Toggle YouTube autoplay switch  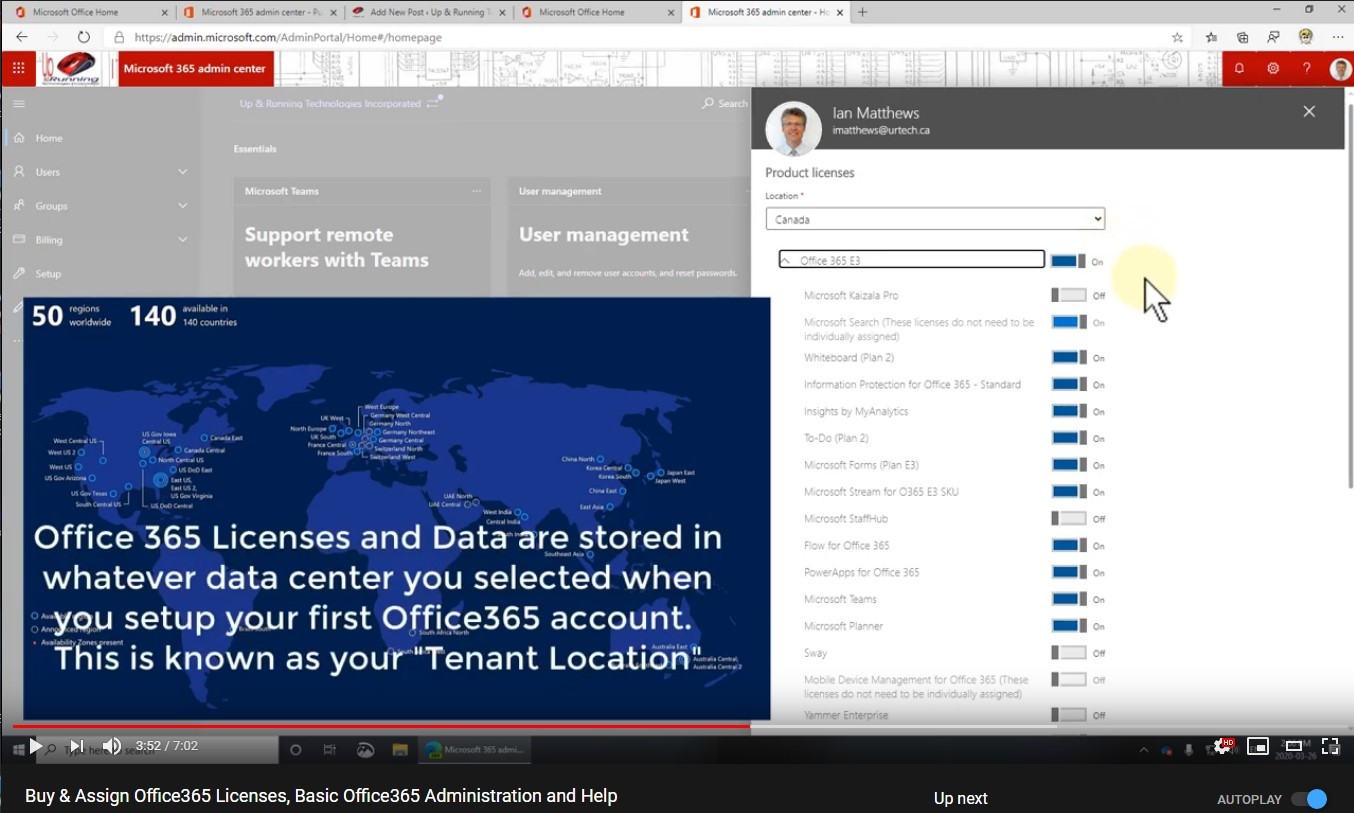[x=1308, y=799]
